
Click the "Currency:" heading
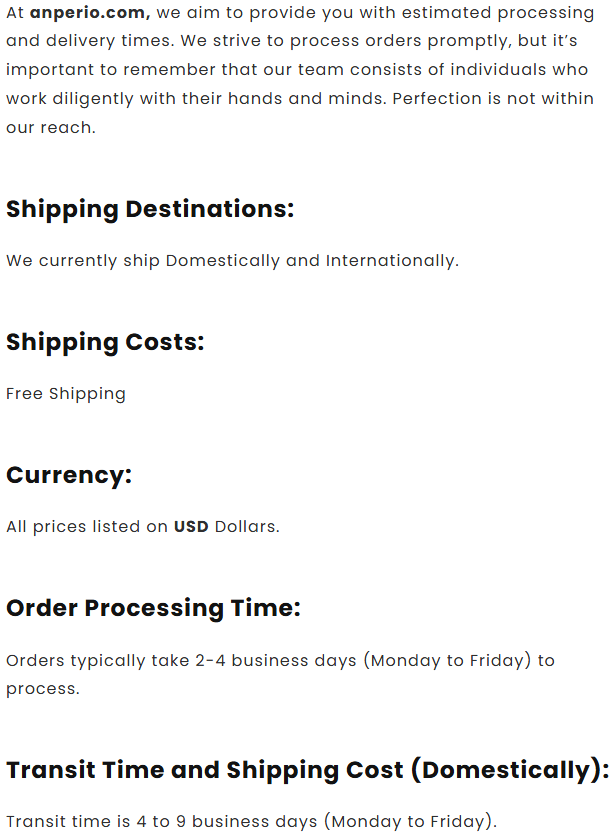point(69,475)
